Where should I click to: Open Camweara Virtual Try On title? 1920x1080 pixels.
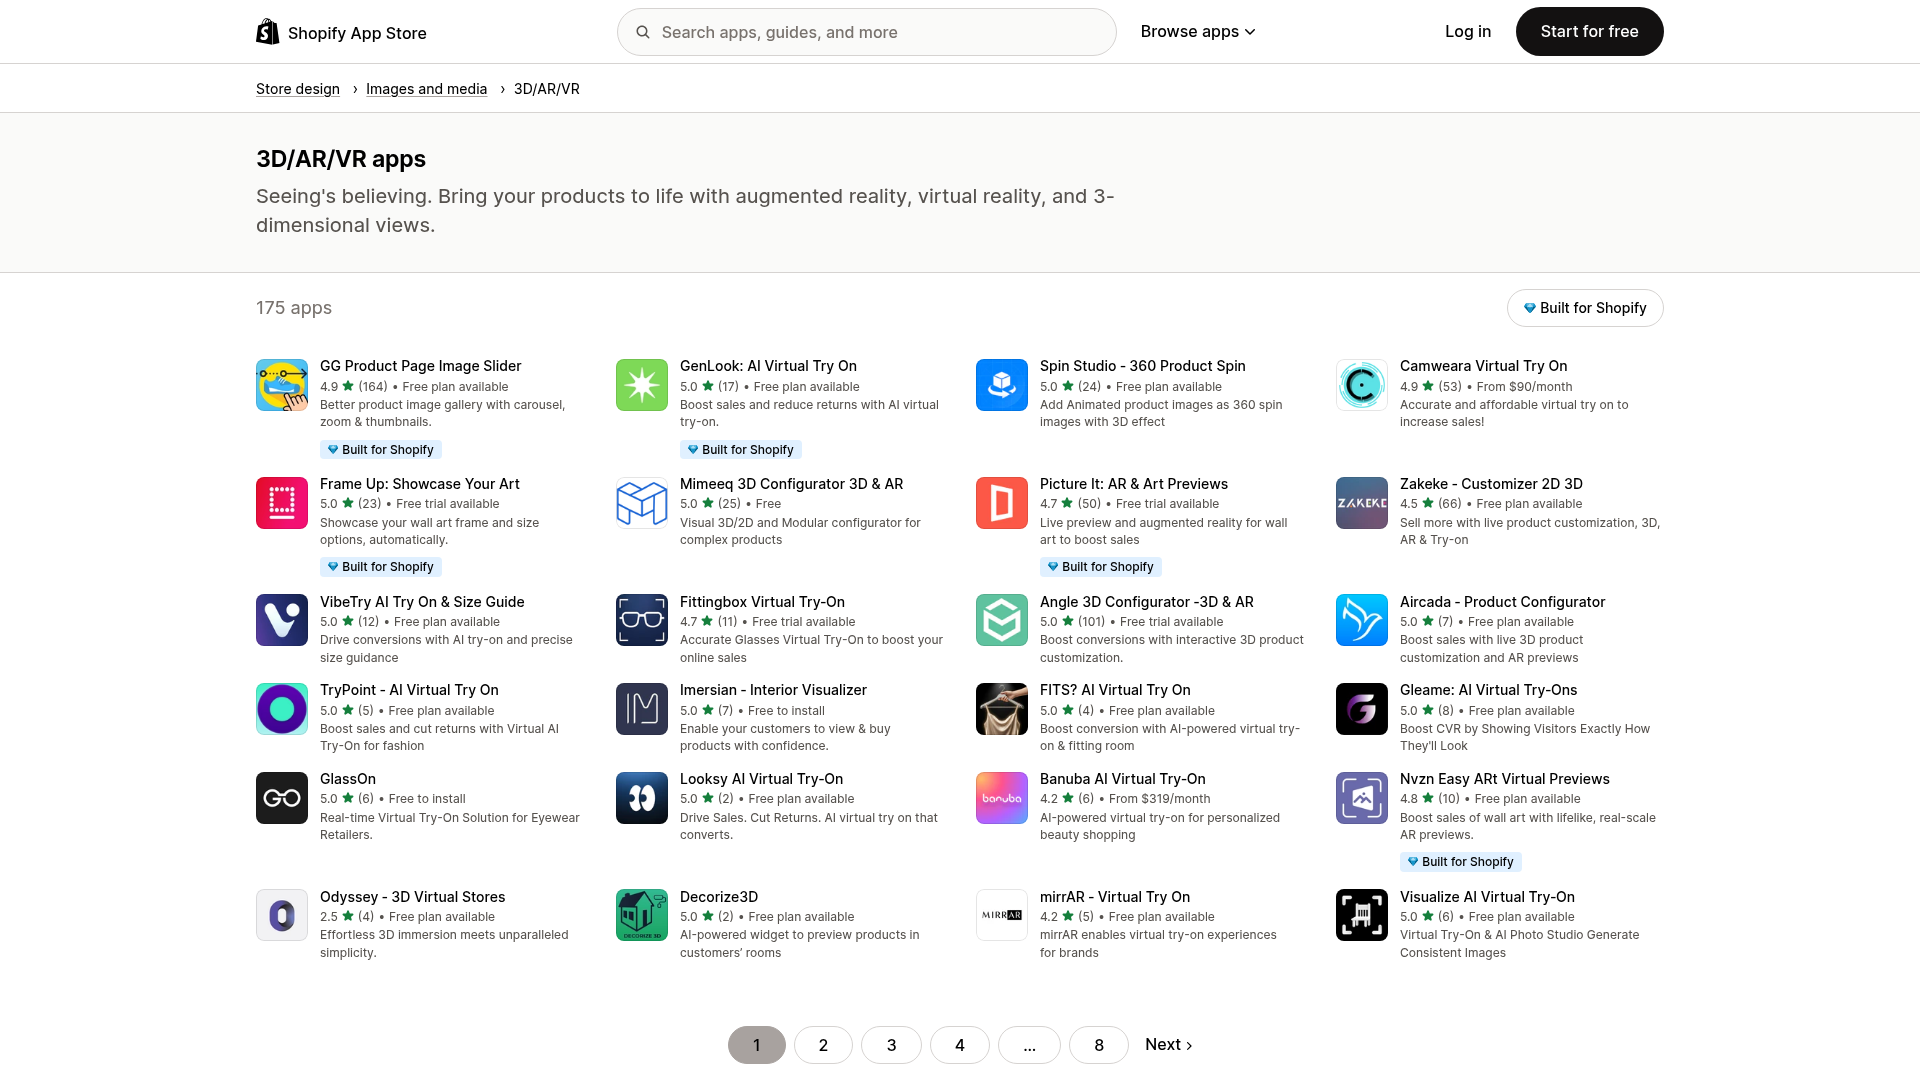coord(1483,366)
